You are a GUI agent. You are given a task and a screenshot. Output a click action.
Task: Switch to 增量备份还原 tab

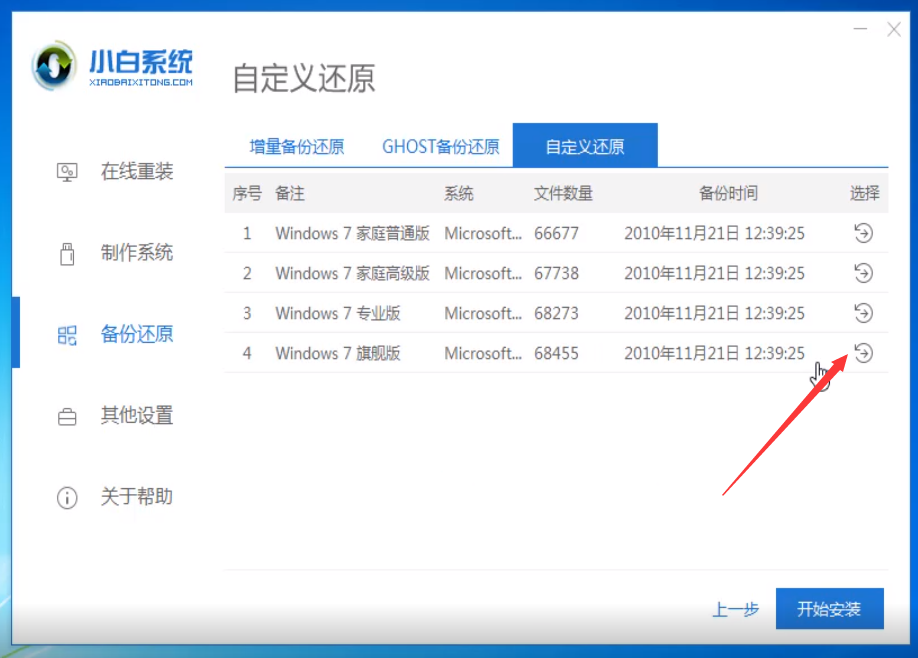[x=297, y=147]
